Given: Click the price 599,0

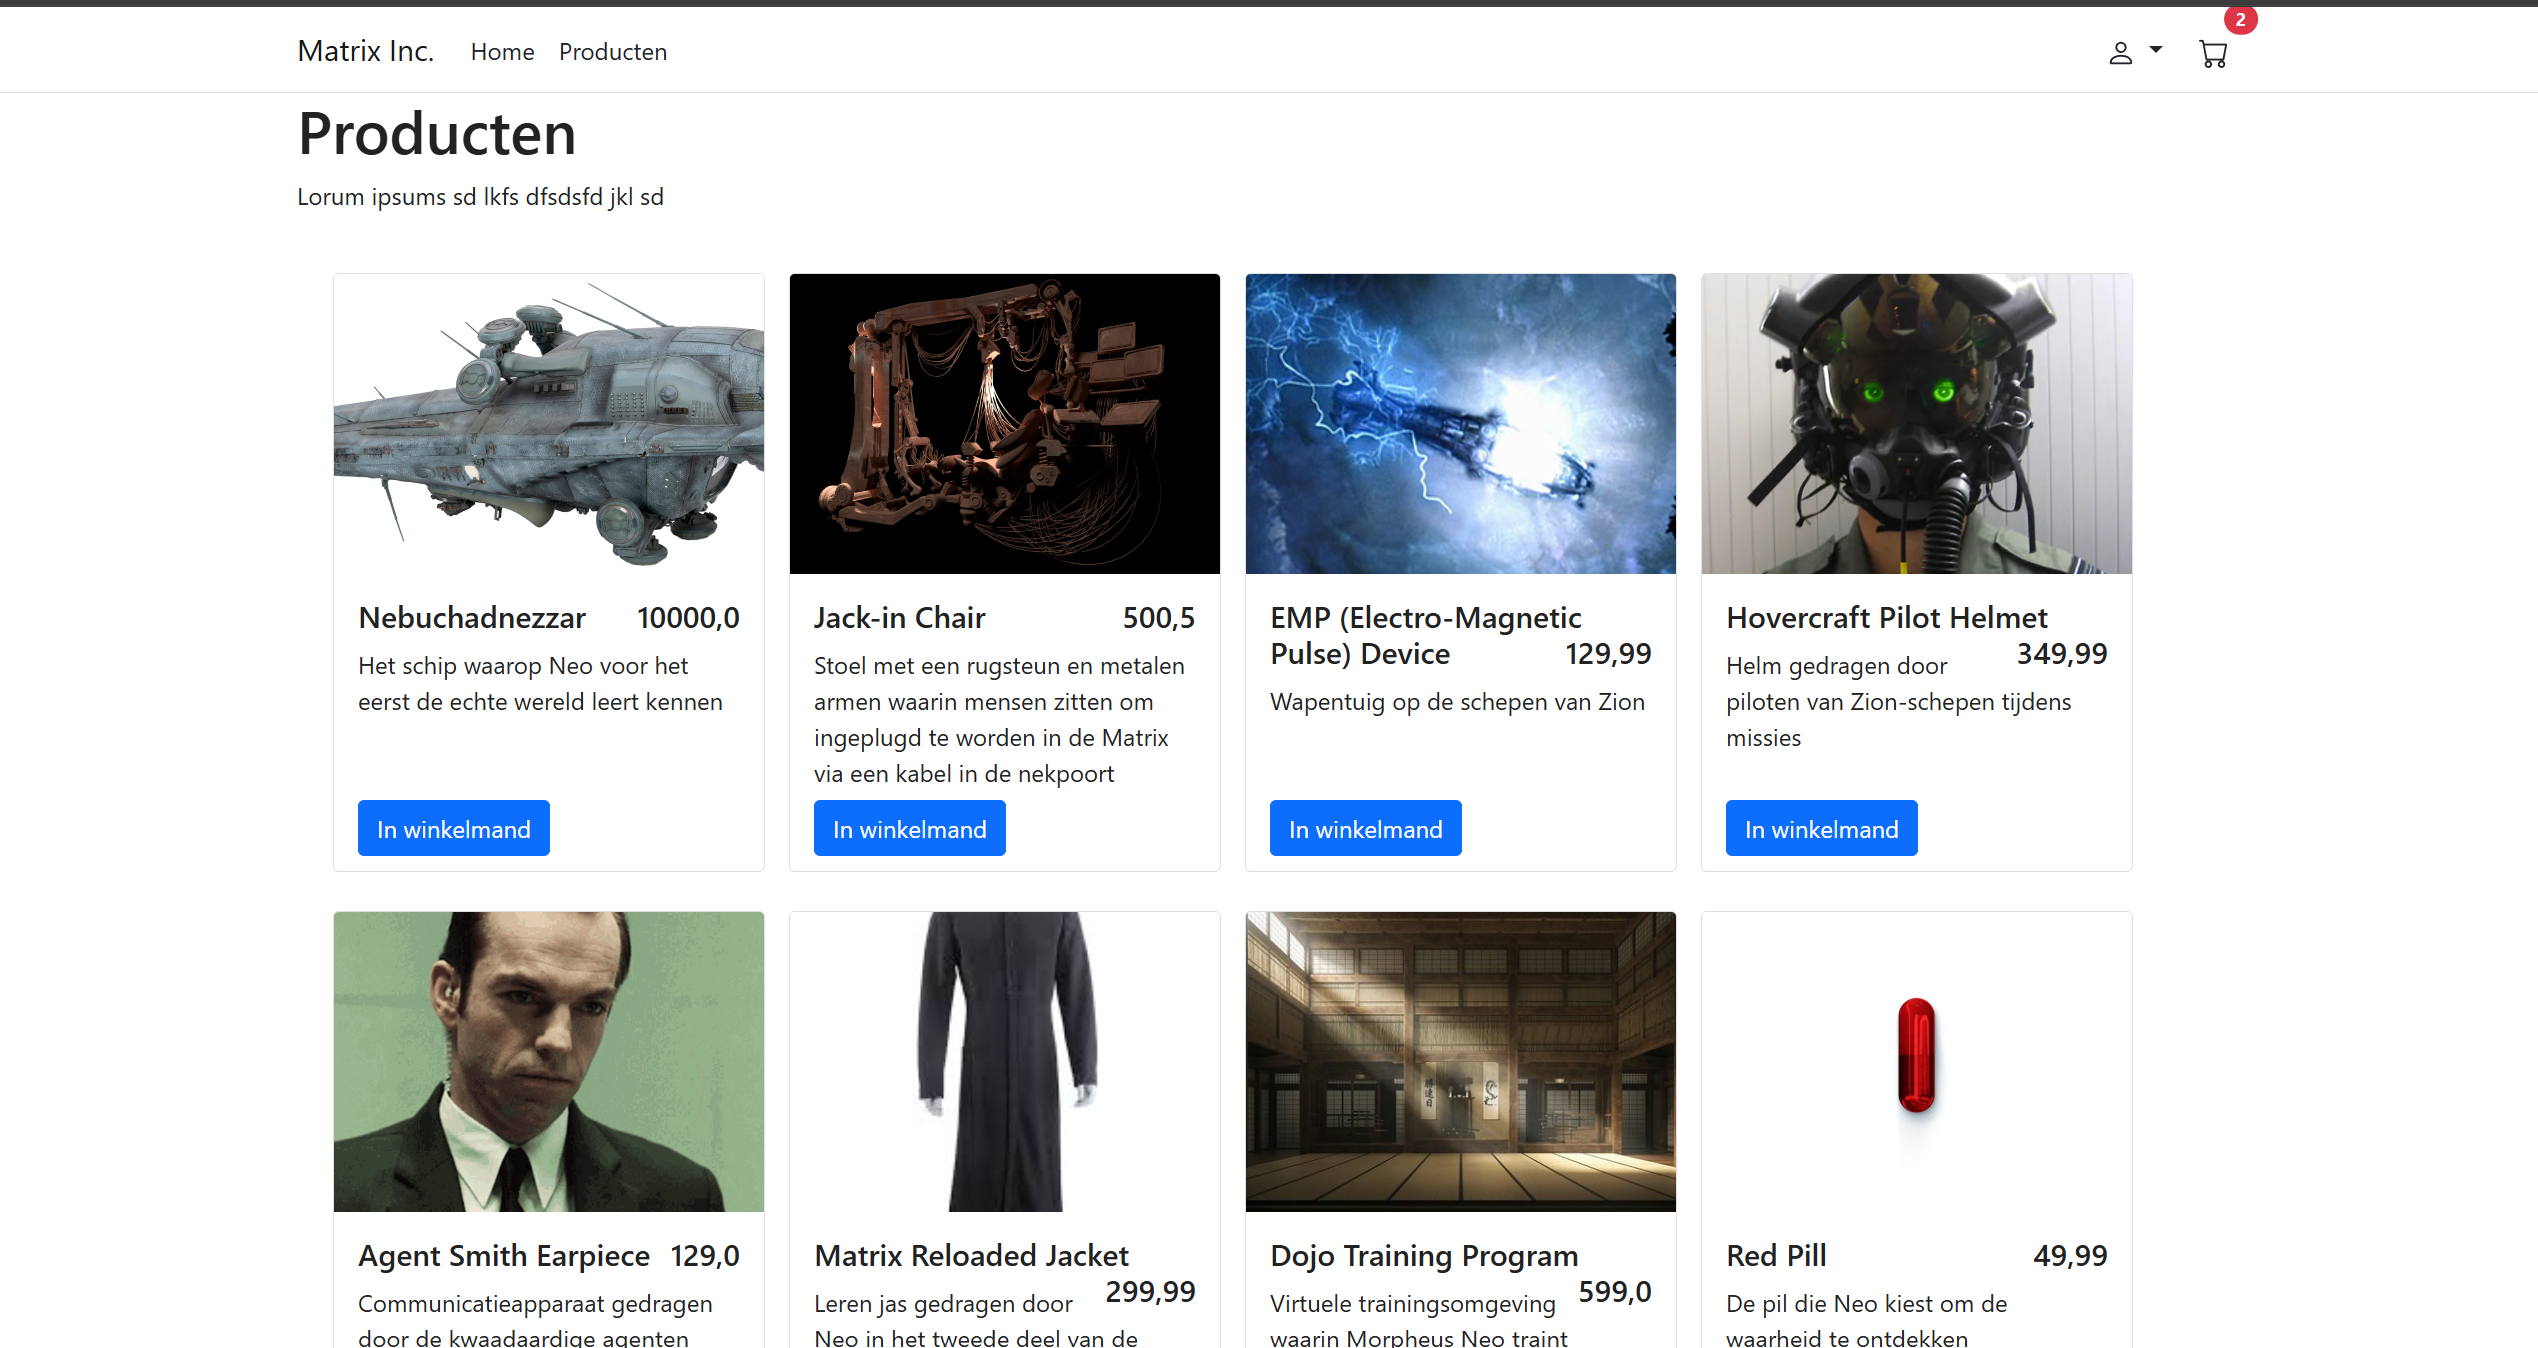Looking at the screenshot, I should pyautogui.click(x=1615, y=1292).
